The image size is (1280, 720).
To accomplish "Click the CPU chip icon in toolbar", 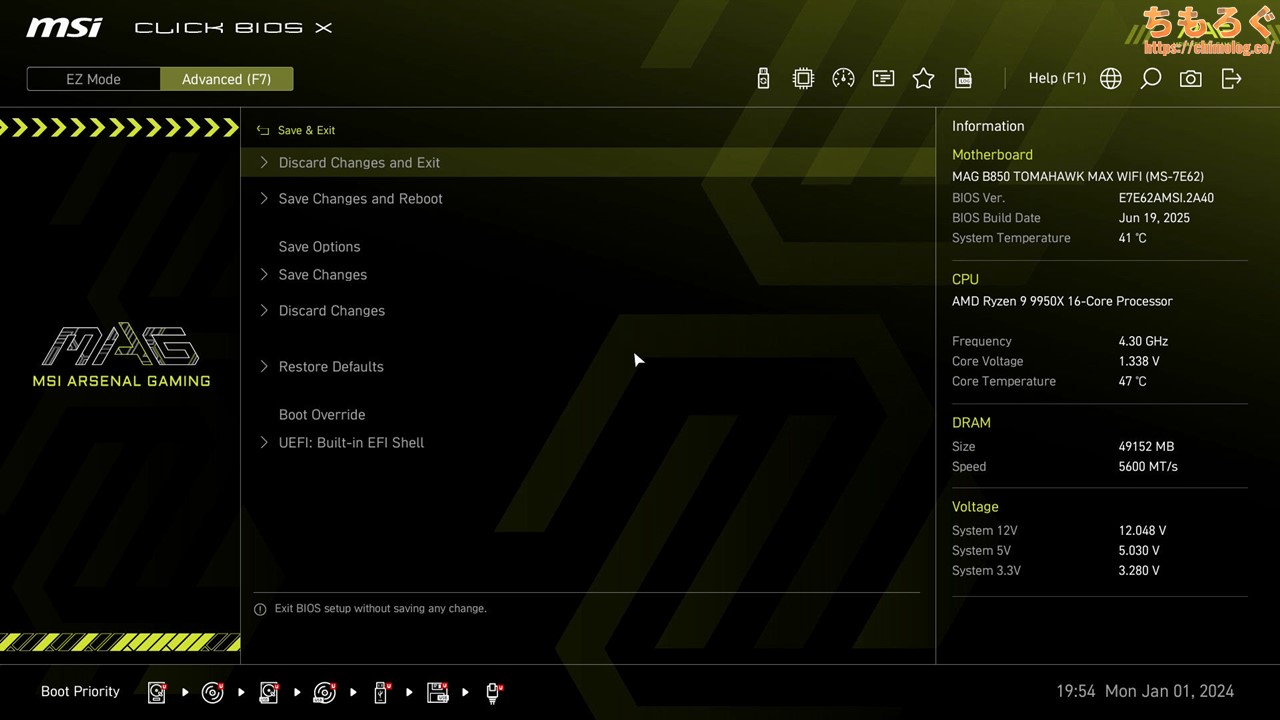I will tap(803, 79).
